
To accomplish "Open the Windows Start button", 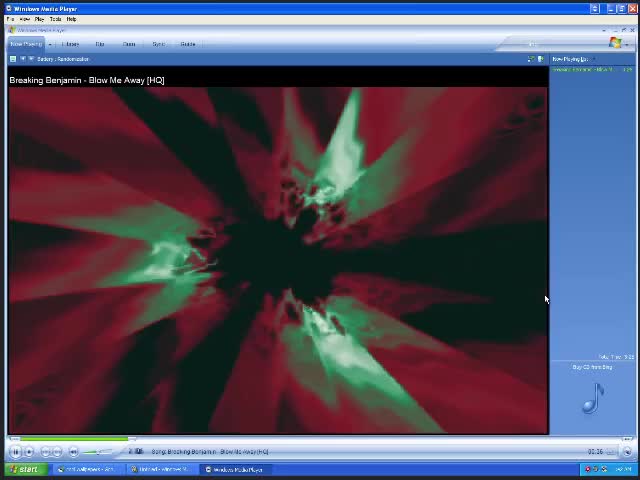I will click(27, 469).
